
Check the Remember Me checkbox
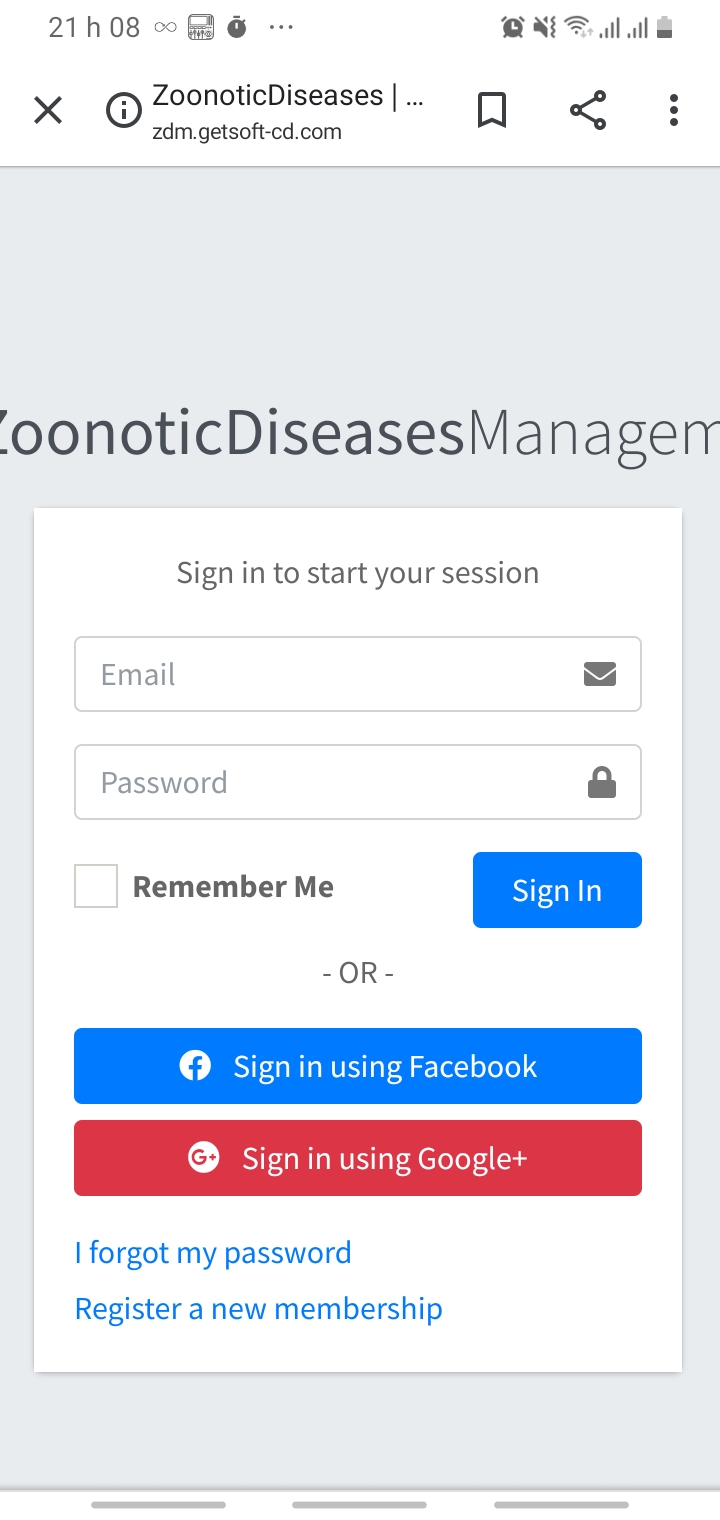tap(96, 886)
